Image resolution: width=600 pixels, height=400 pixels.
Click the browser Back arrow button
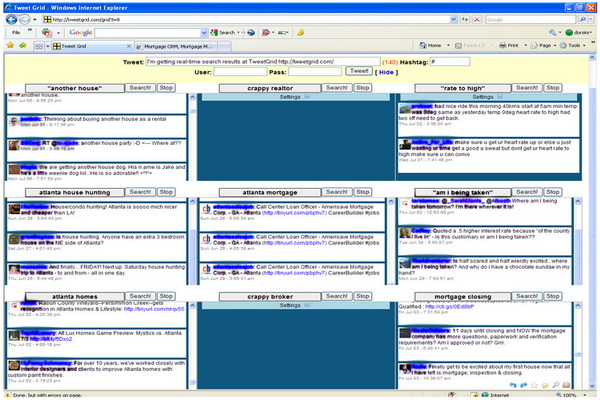(10, 19)
